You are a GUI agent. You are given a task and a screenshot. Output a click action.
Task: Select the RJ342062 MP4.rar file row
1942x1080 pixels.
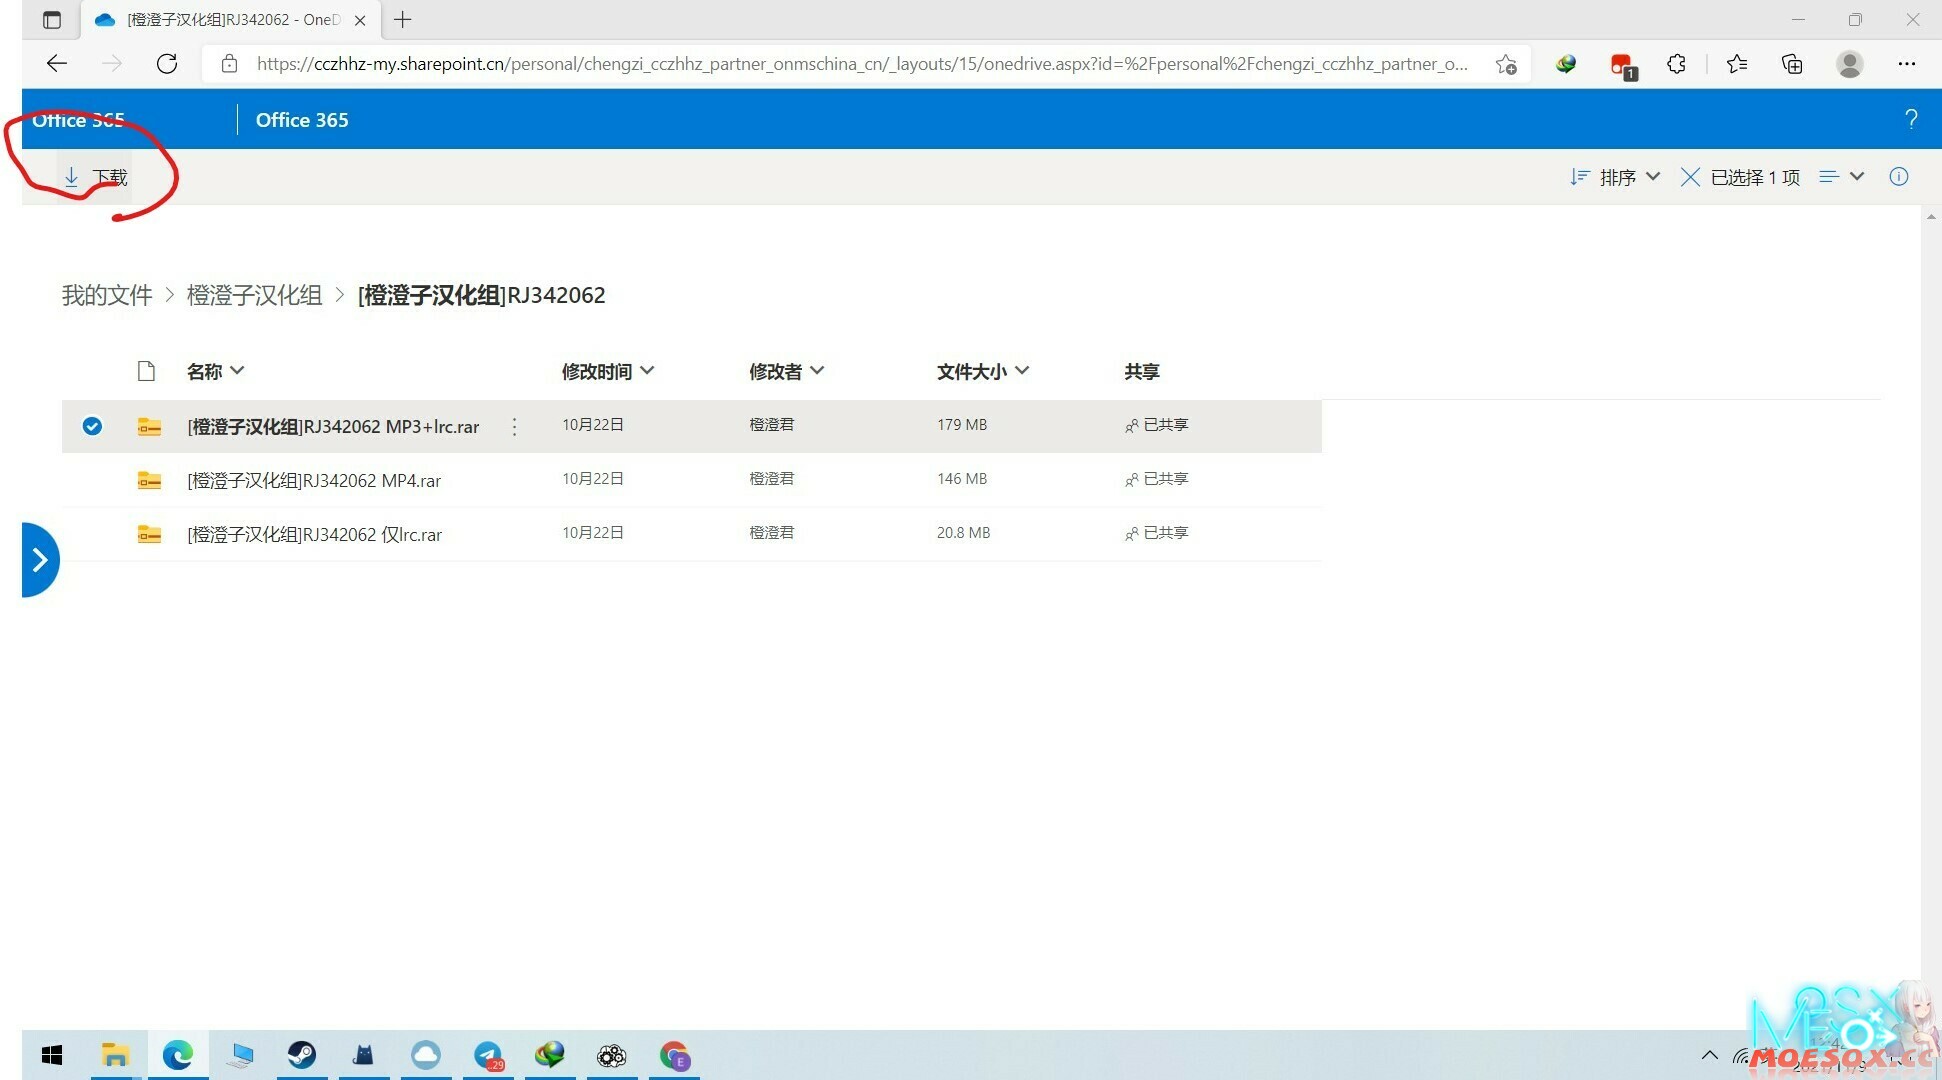[313, 480]
